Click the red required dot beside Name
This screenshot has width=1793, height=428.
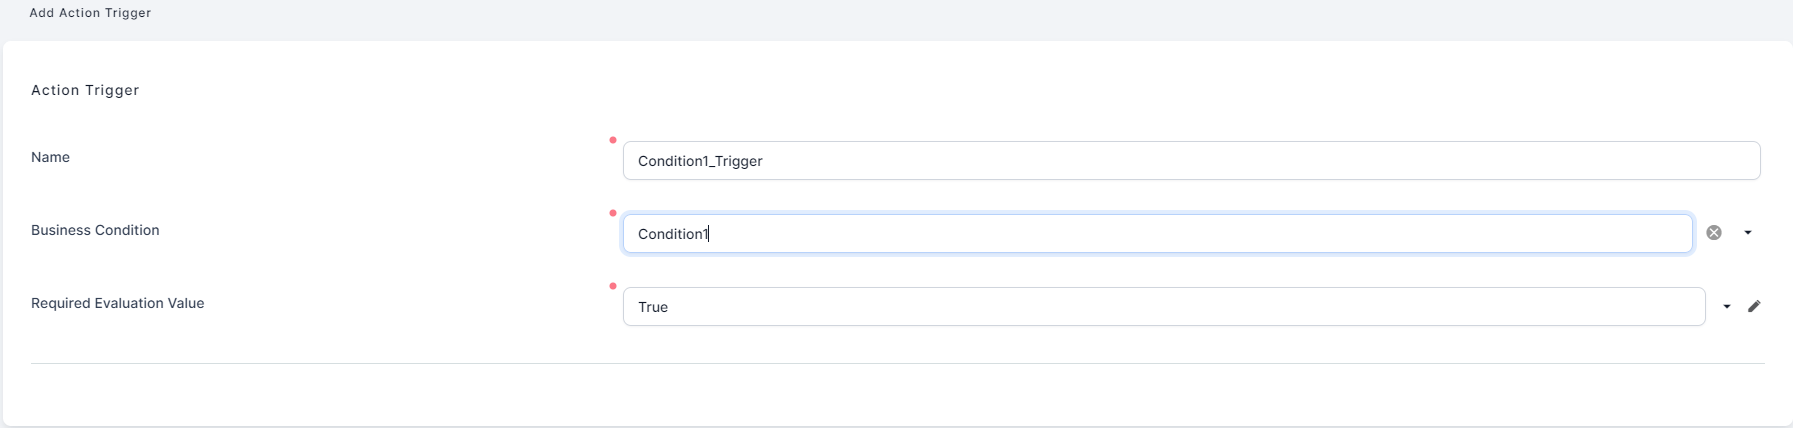pos(613,140)
